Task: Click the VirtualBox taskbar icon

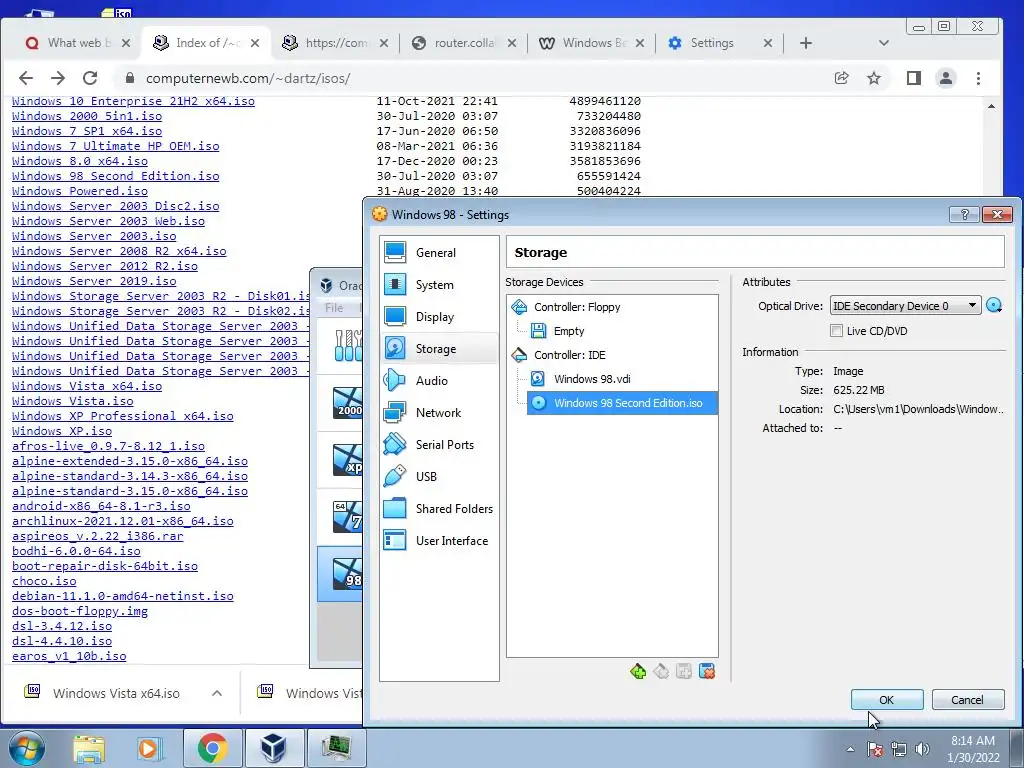Action: point(273,749)
